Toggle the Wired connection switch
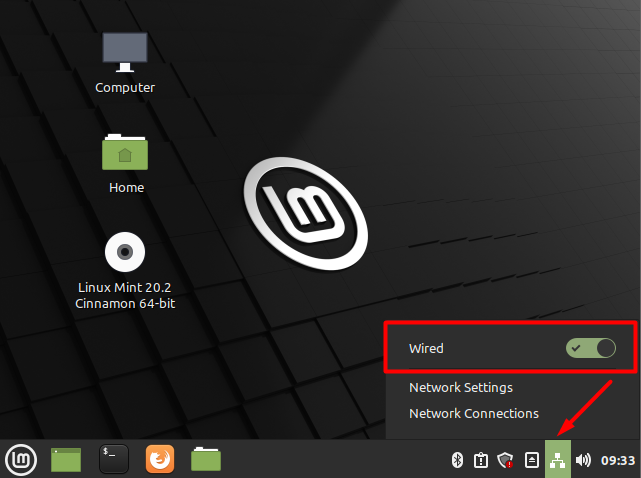Viewport: 641px width, 478px height. (x=591, y=348)
